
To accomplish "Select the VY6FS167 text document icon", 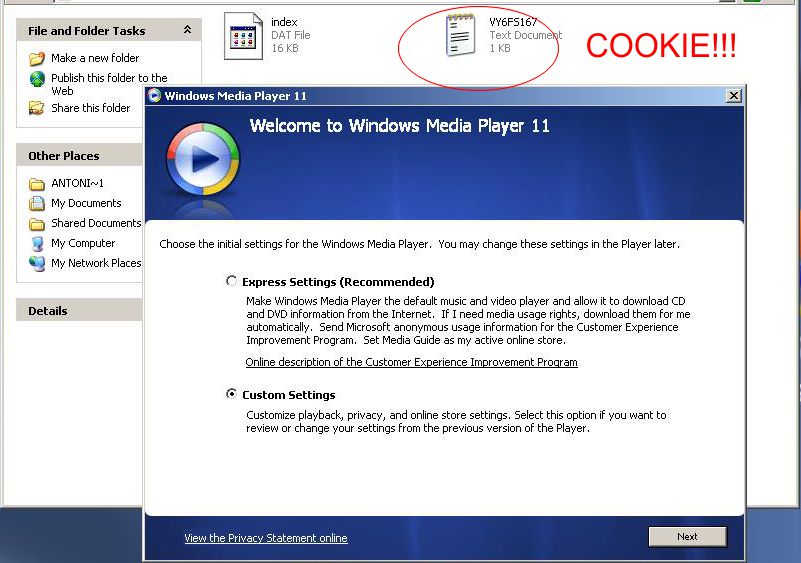I will coord(461,35).
